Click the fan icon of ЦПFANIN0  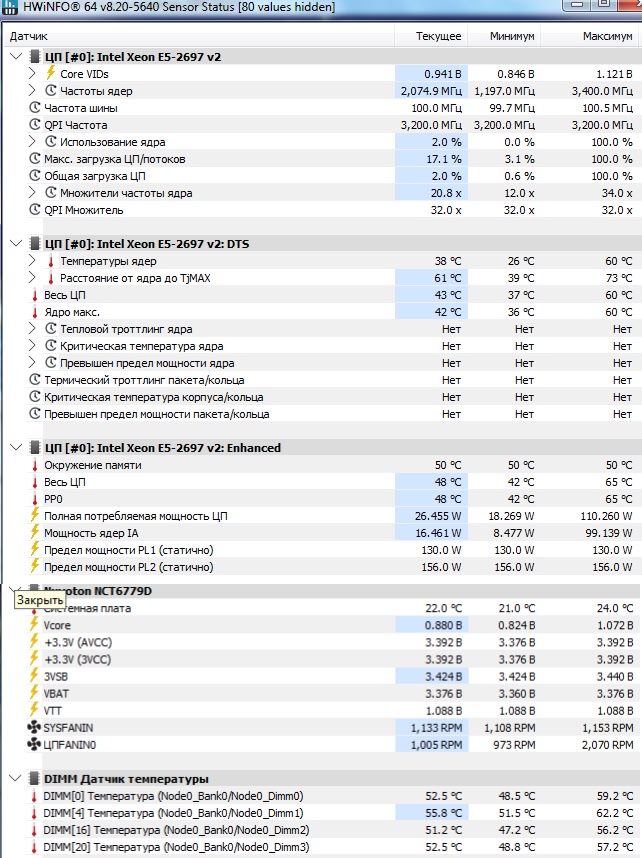click(34, 744)
